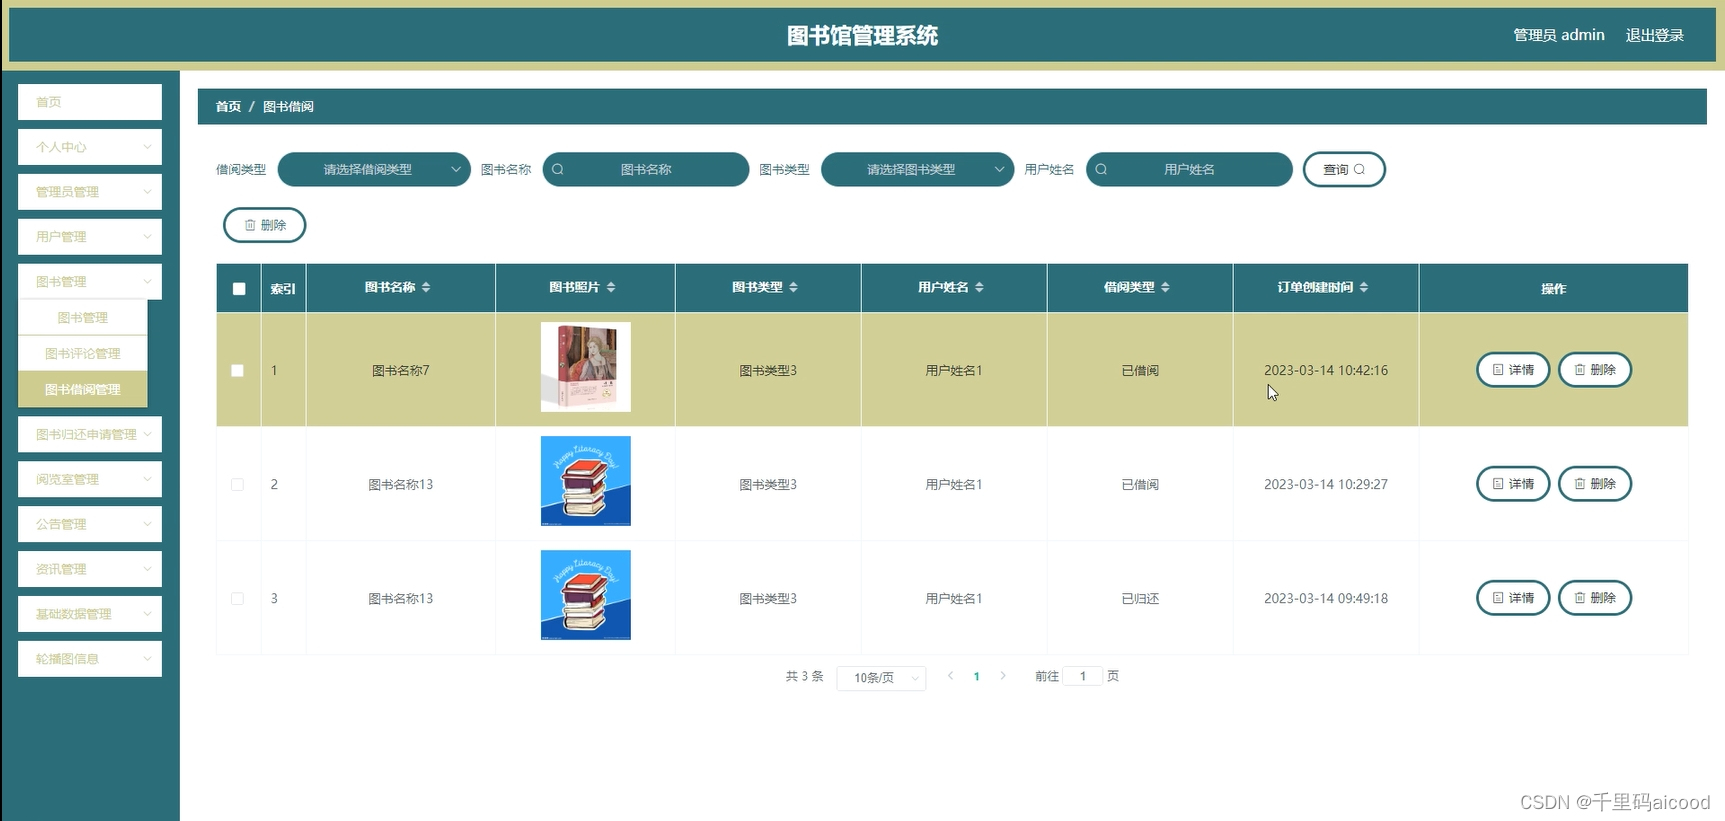Click the 退出登录 logout link
The width and height of the screenshot is (1725, 821).
tap(1654, 35)
